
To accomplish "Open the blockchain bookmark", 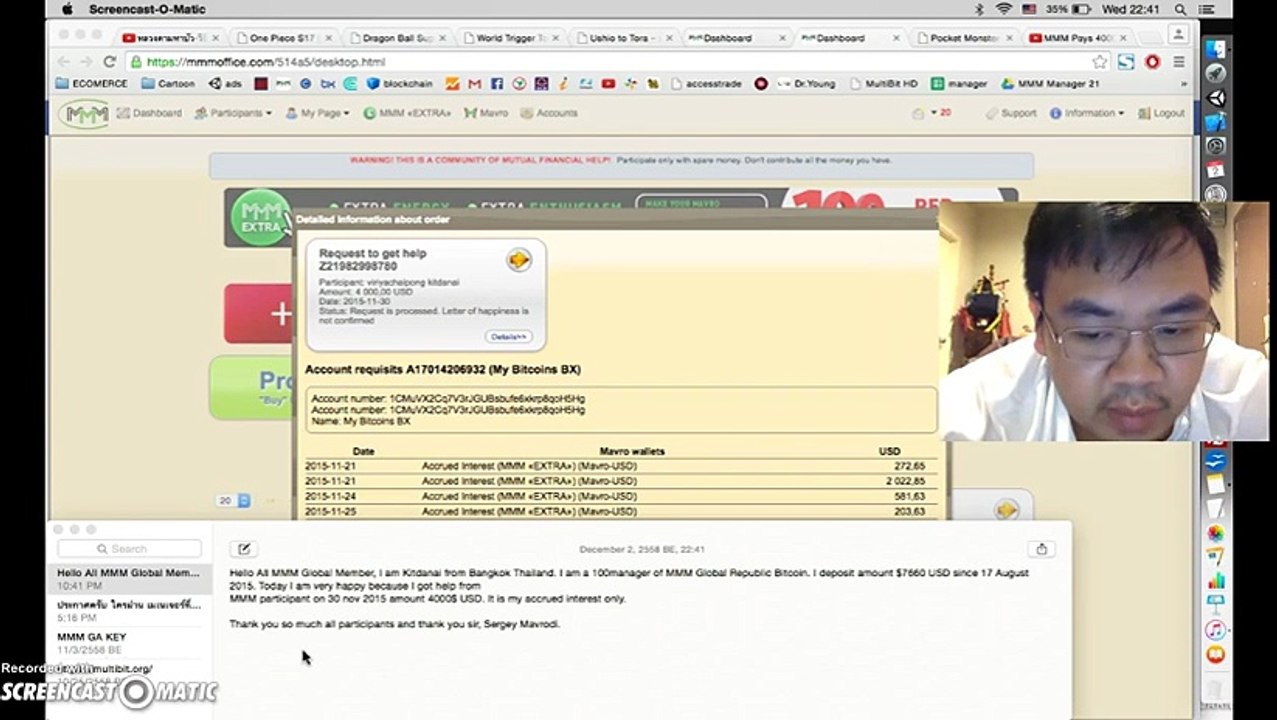I will (400, 84).
